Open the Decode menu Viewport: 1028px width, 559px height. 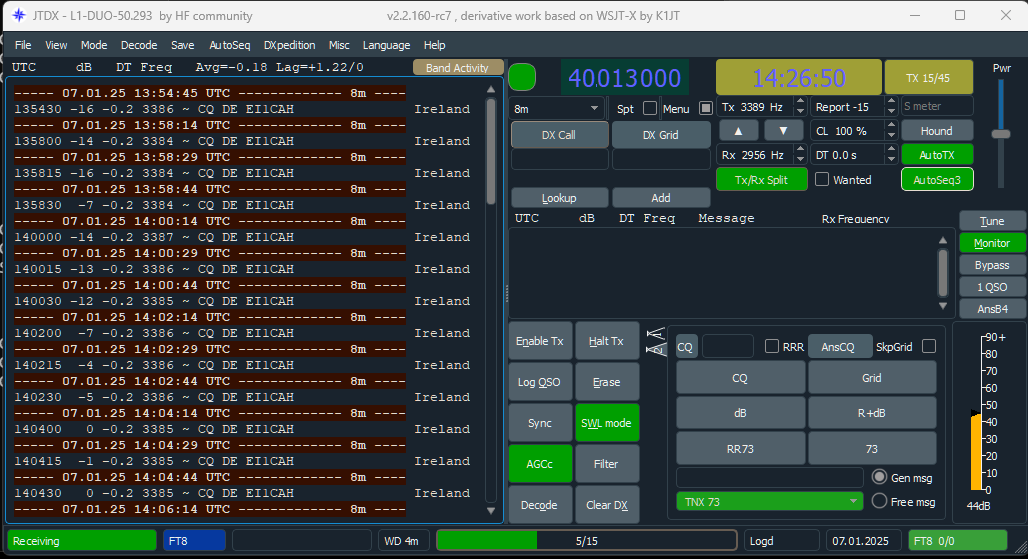click(139, 45)
